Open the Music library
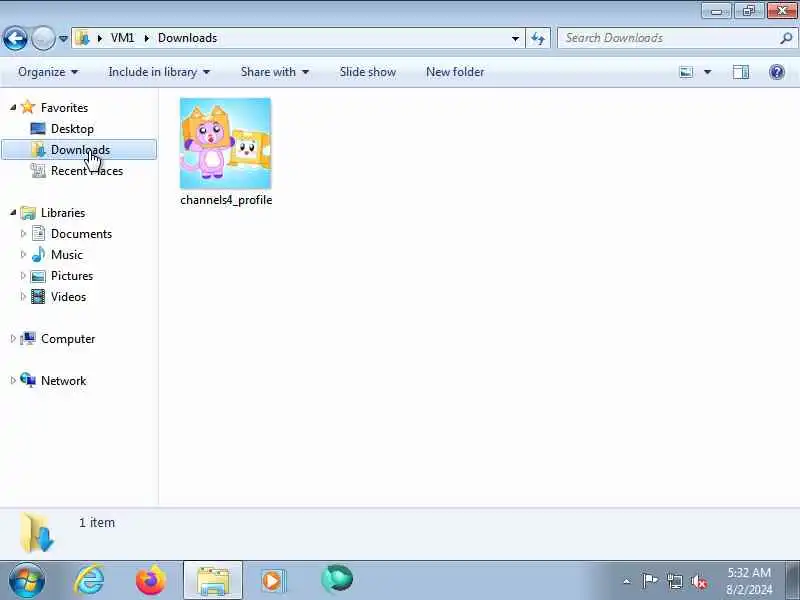800x600 pixels. [67, 255]
